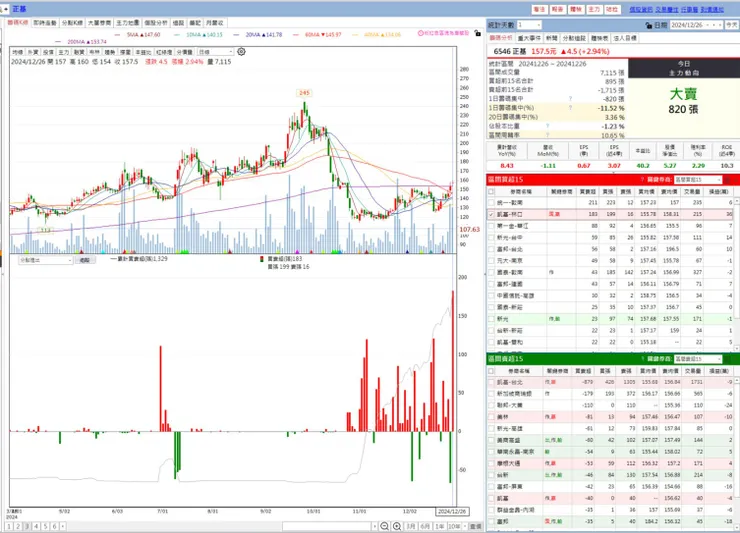Open the chart settings gear icon
The image size is (740, 533).
tap(241, 51)
